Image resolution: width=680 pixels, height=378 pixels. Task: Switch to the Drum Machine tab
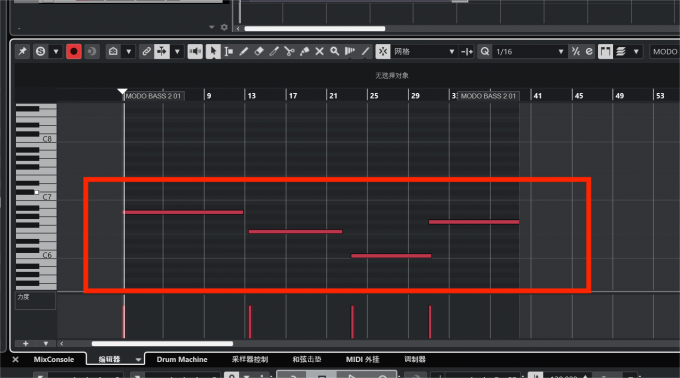point(182,359)
